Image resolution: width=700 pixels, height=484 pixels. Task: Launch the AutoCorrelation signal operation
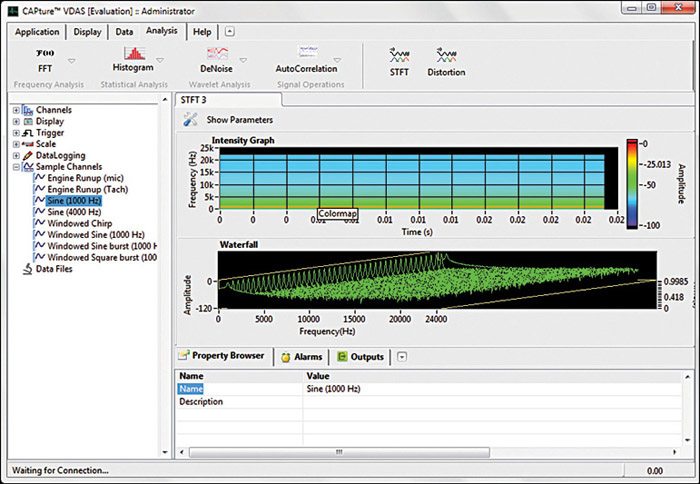pos(306,58)
